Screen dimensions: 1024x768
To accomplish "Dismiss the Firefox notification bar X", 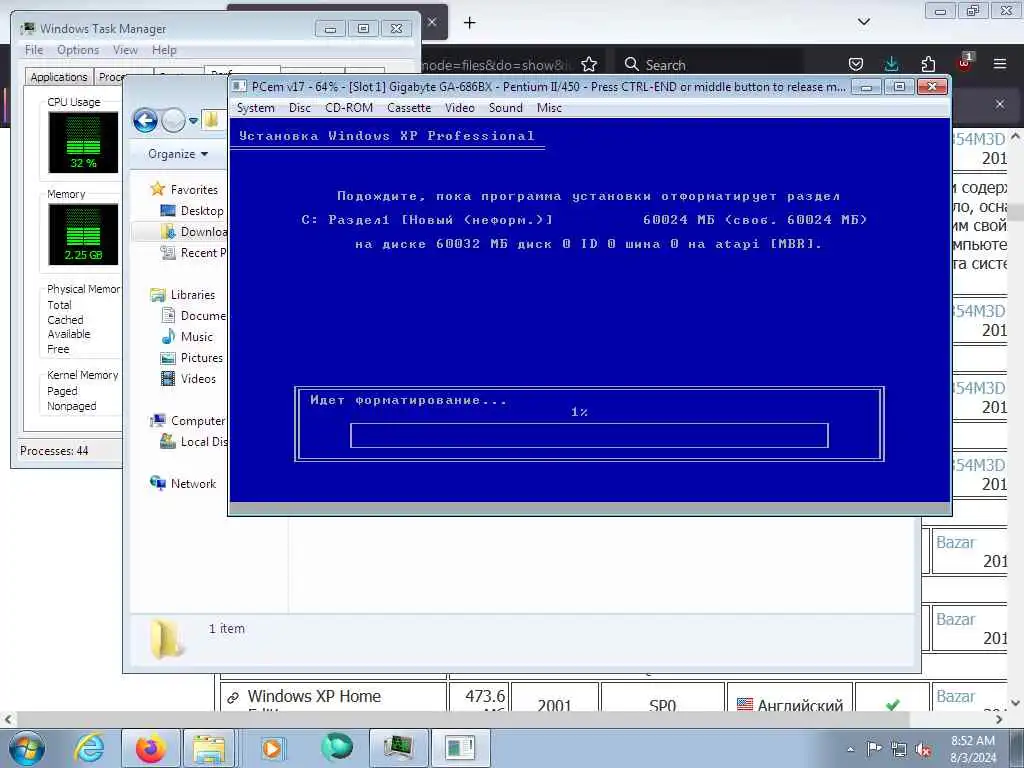I will 1000,104.
